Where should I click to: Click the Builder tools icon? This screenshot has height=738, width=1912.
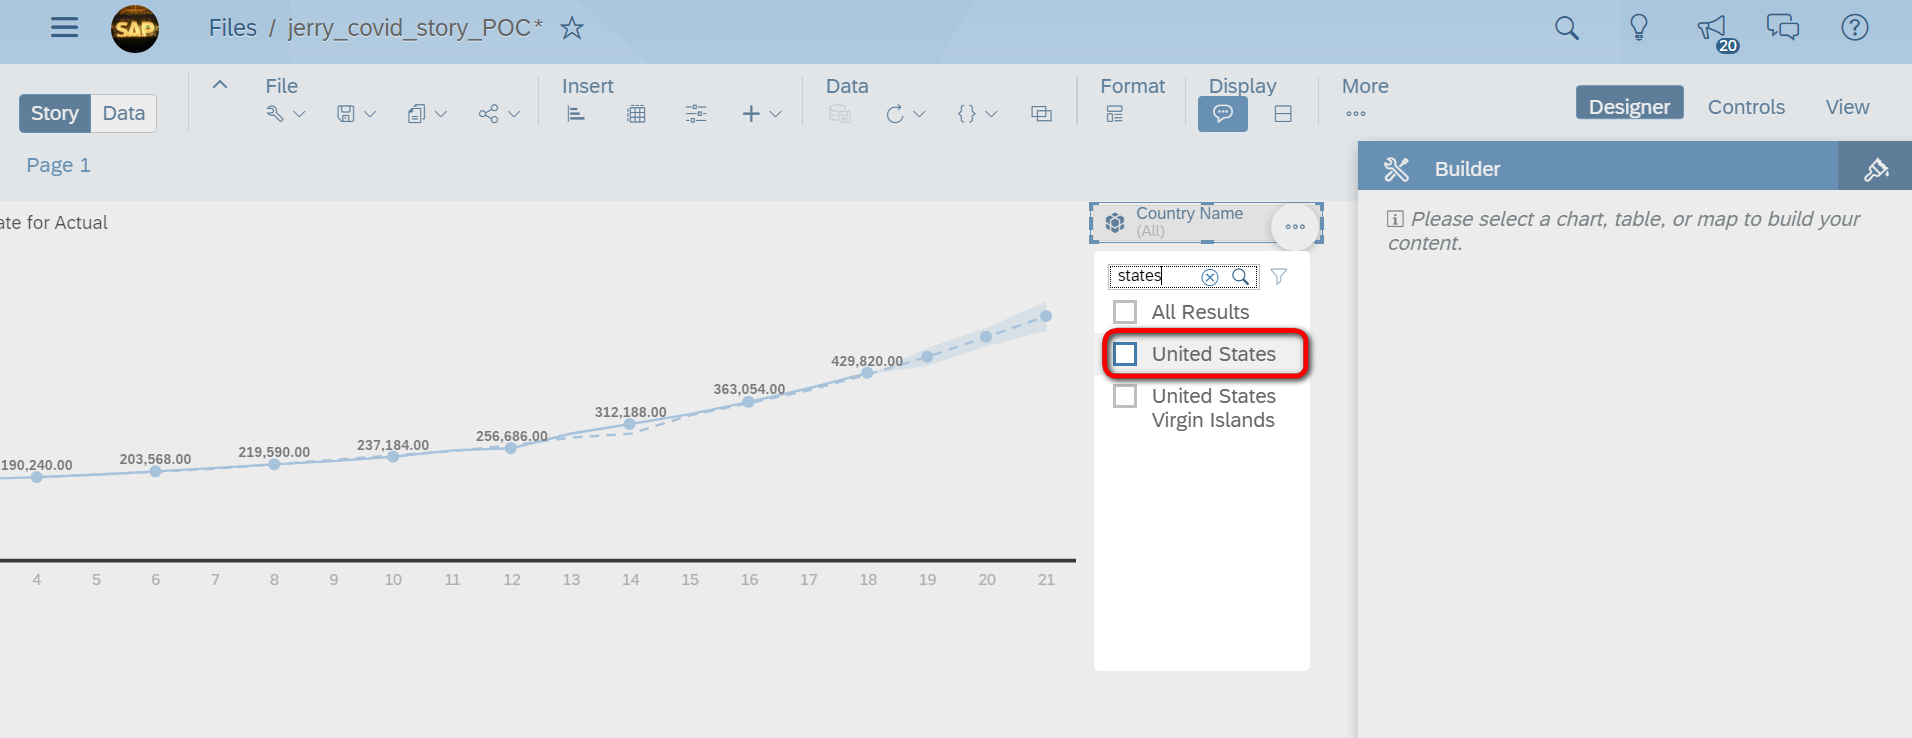click(x=1396, y=169)
